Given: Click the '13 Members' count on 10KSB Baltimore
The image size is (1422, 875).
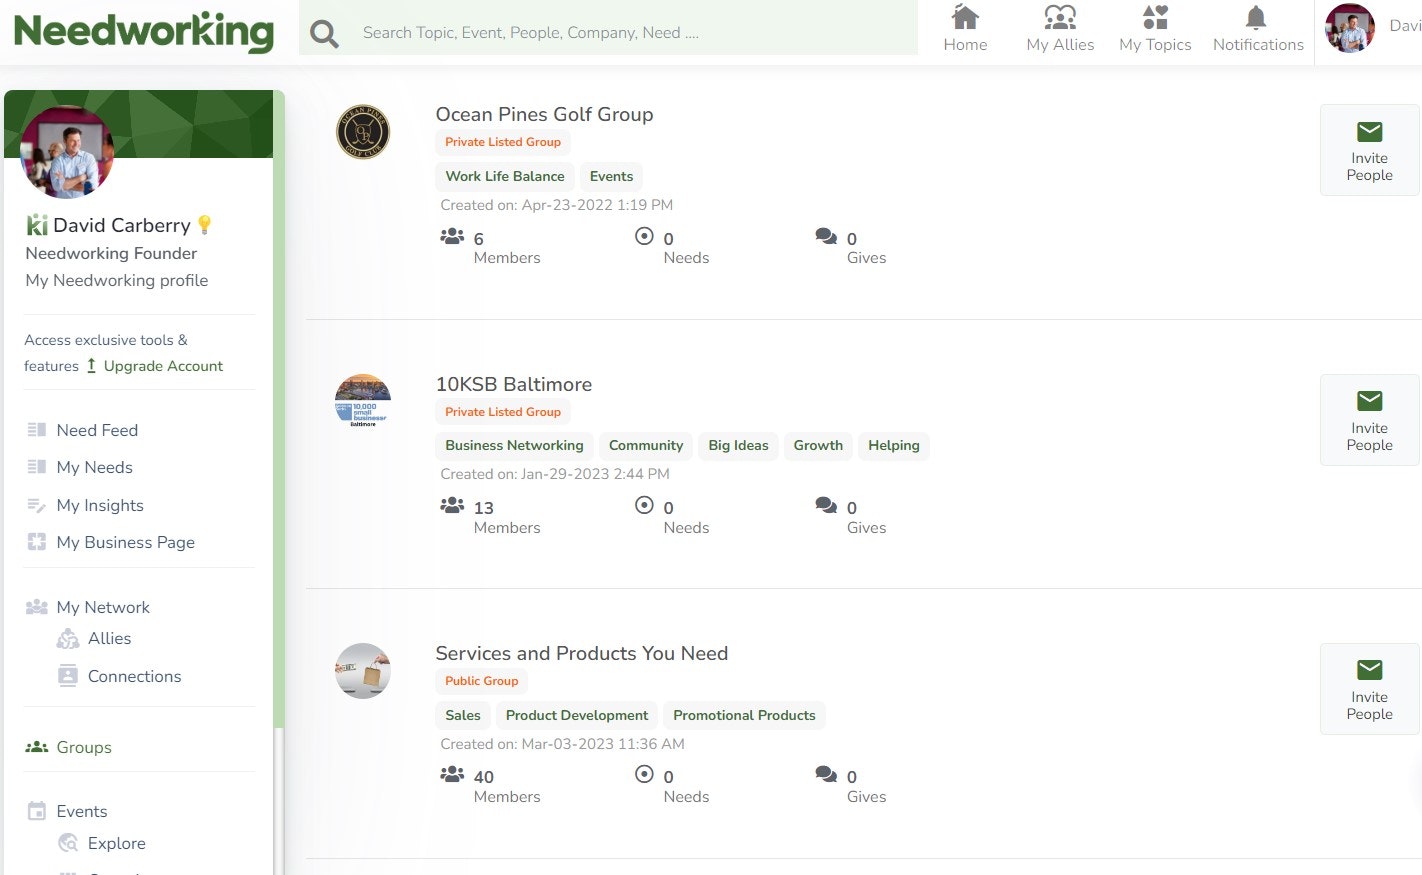Looking at the screenshot, I should pos(507,517).
